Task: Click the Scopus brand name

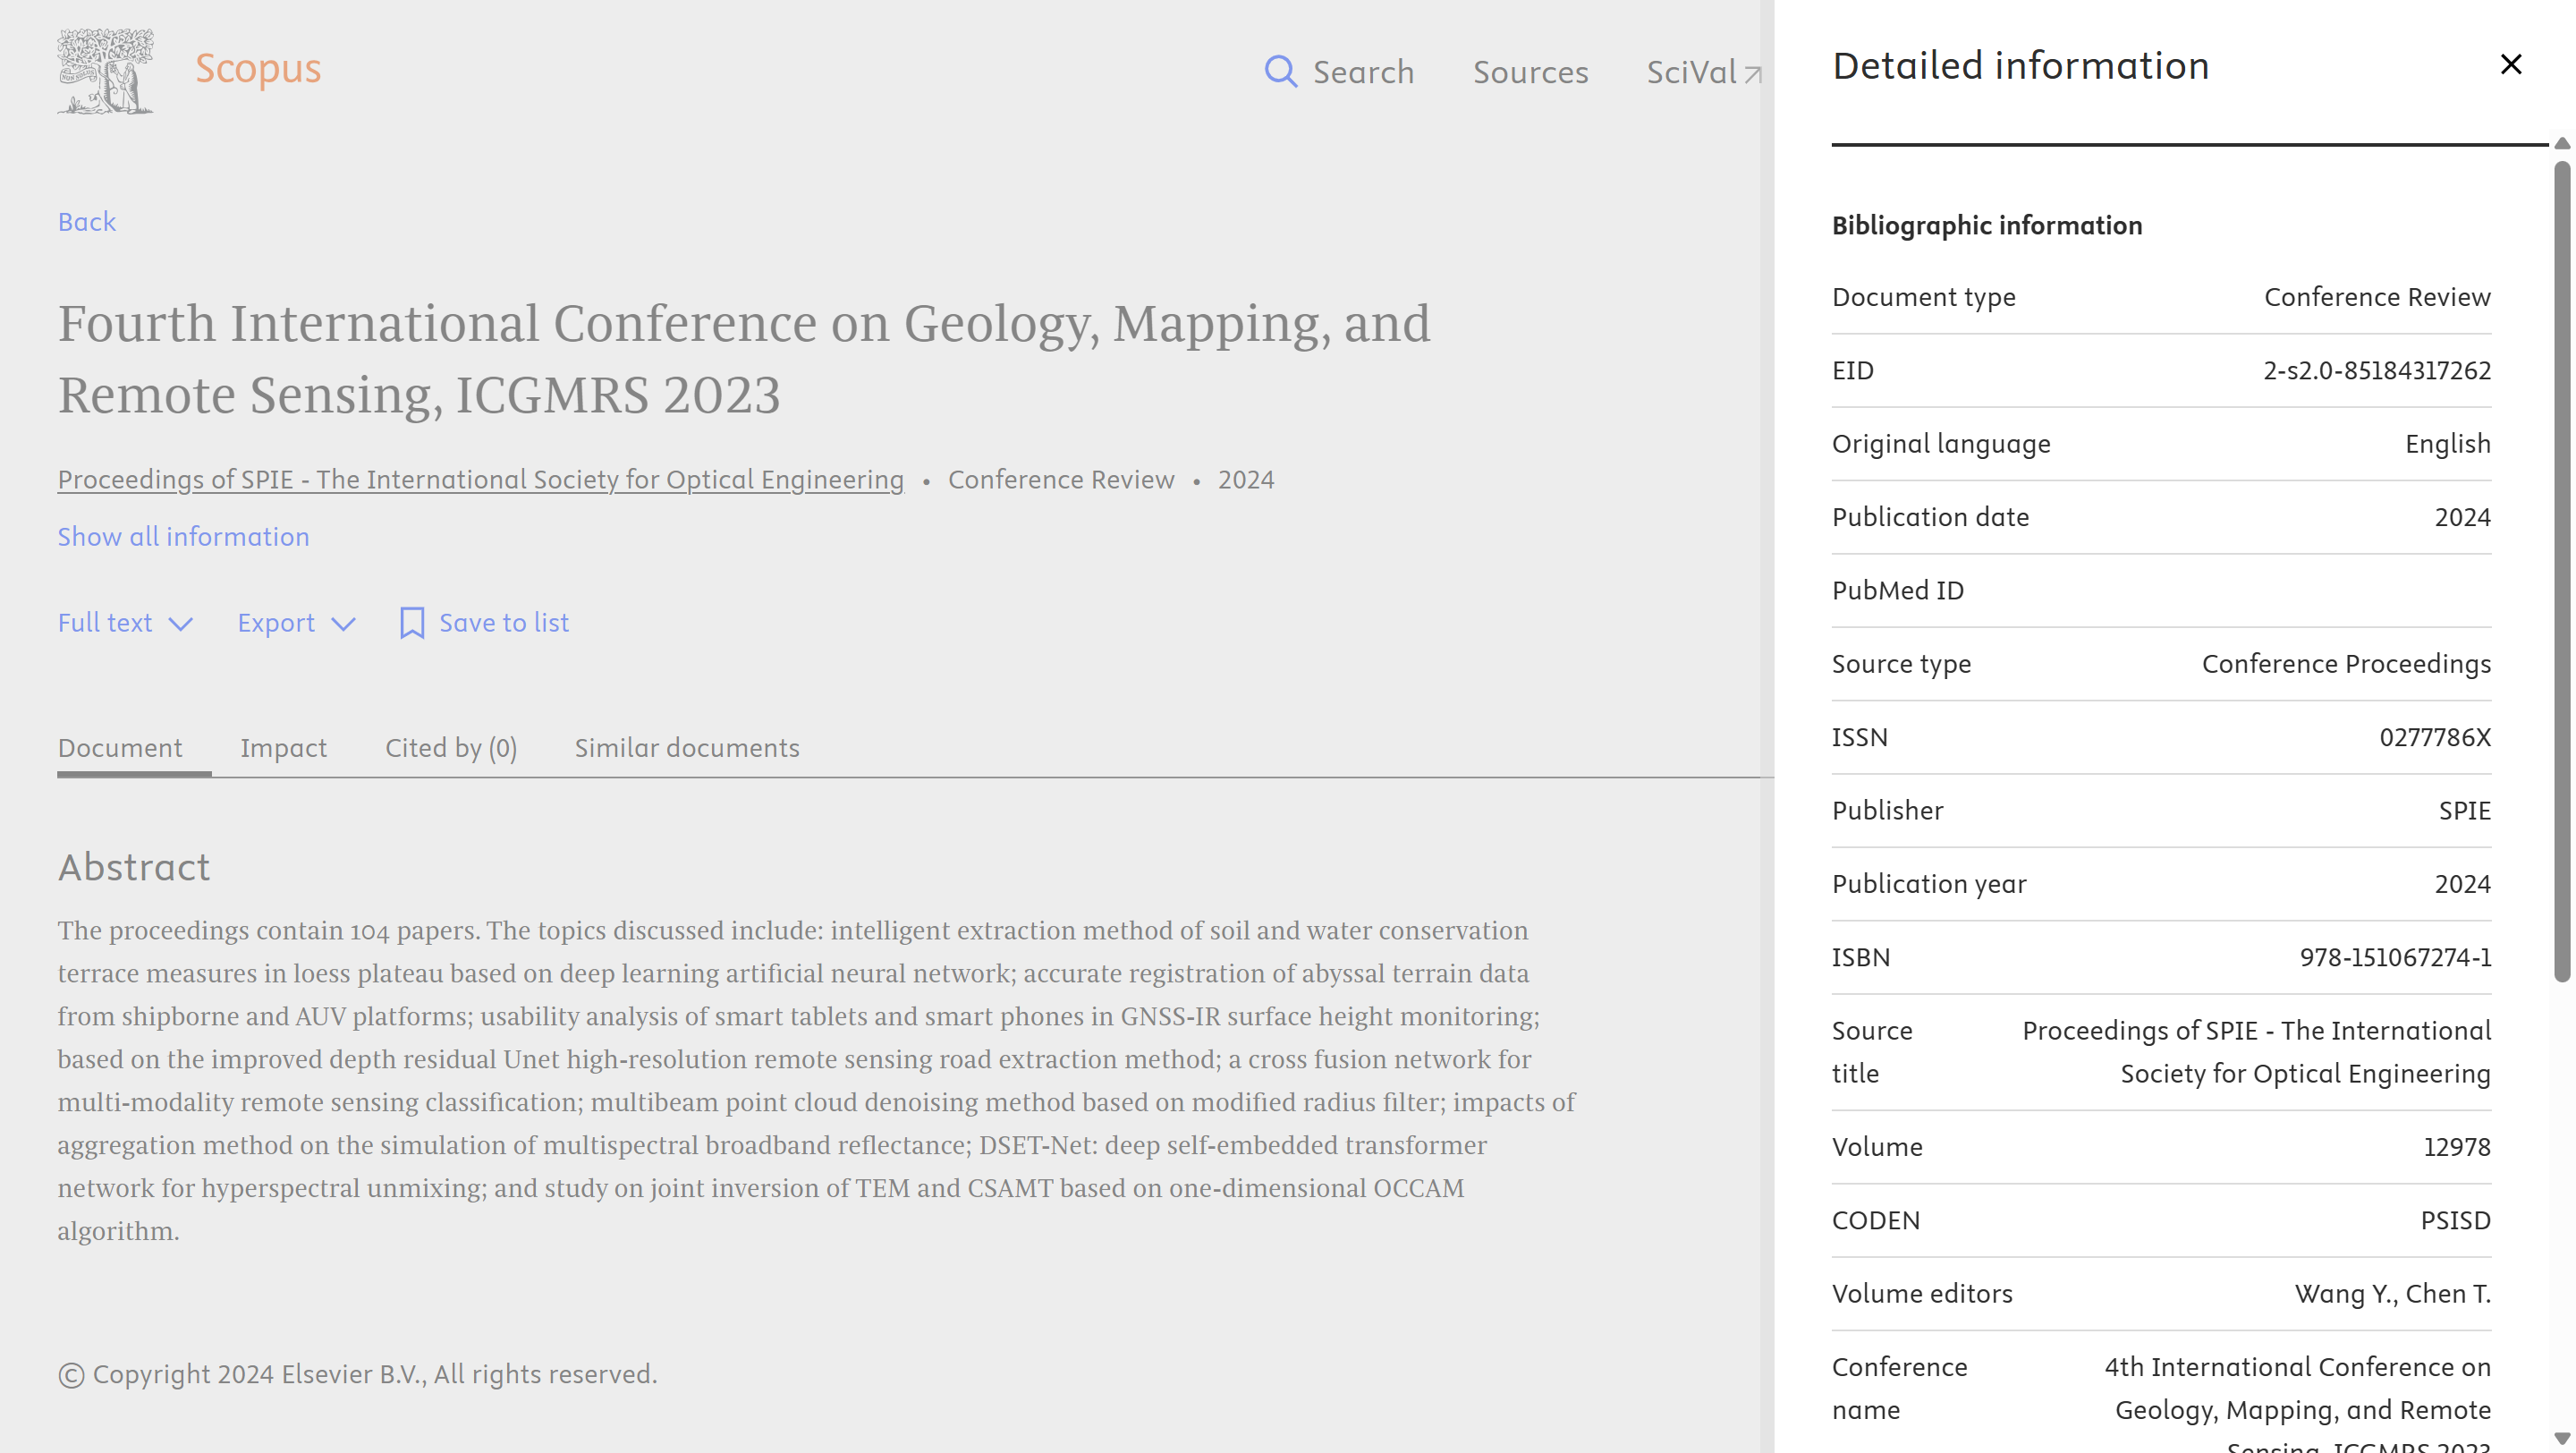Action: coord(258,68)
